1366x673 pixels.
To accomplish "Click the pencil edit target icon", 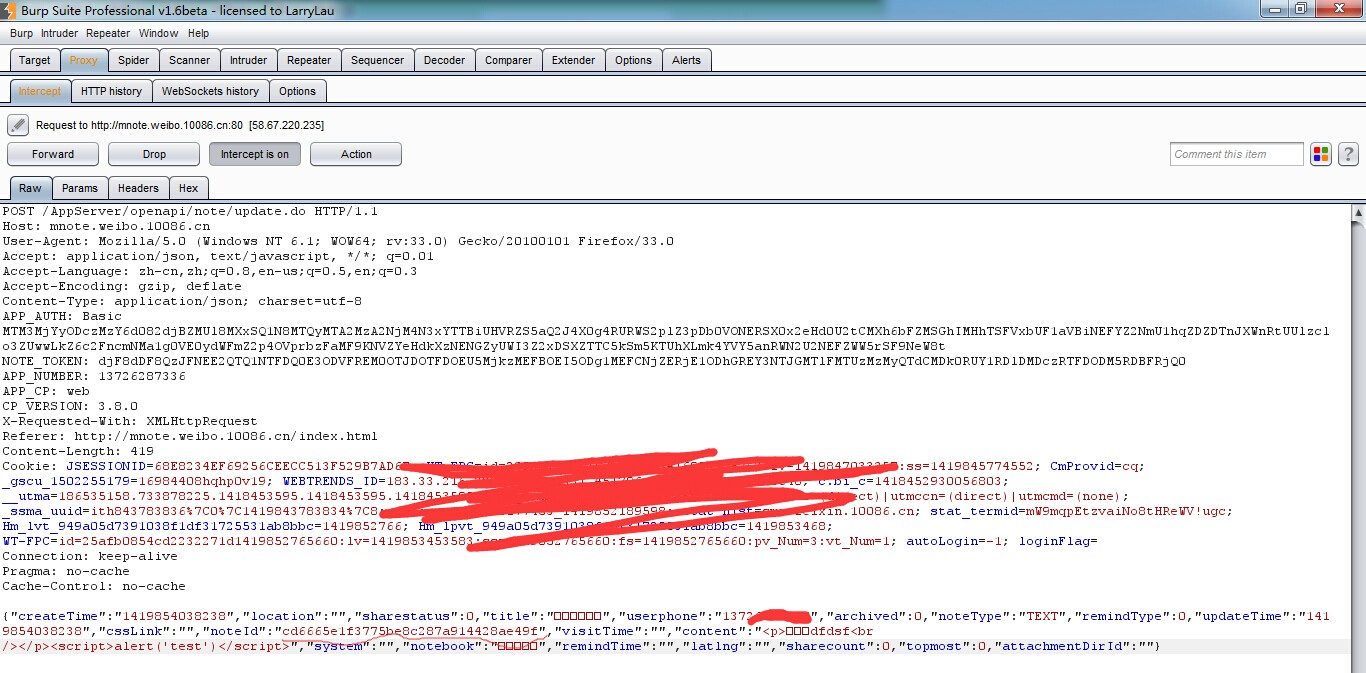I will pos(17,125).
